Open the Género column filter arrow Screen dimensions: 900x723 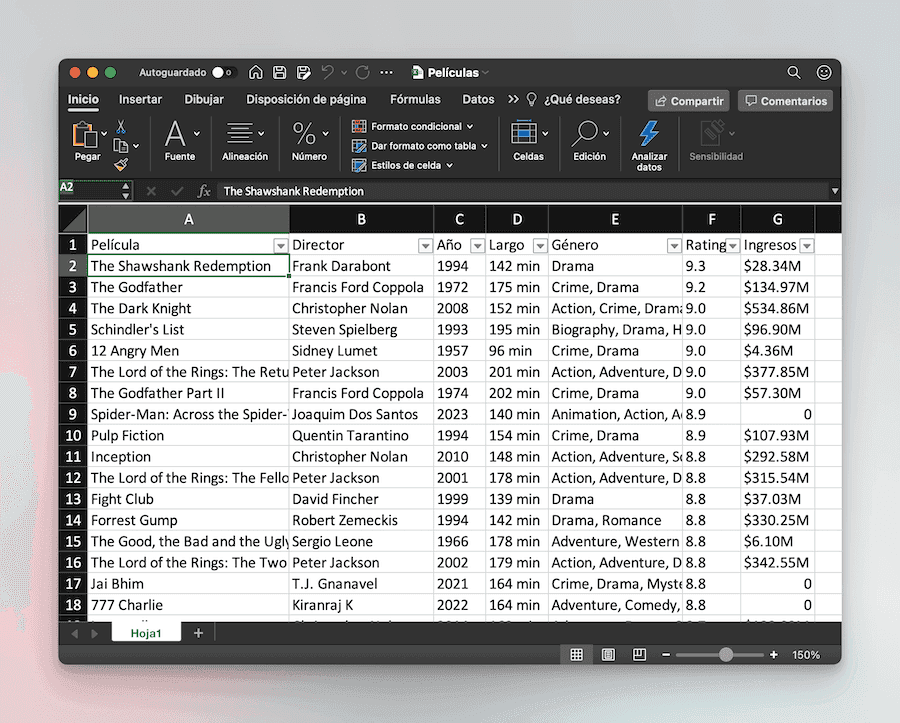click(674, 246)
